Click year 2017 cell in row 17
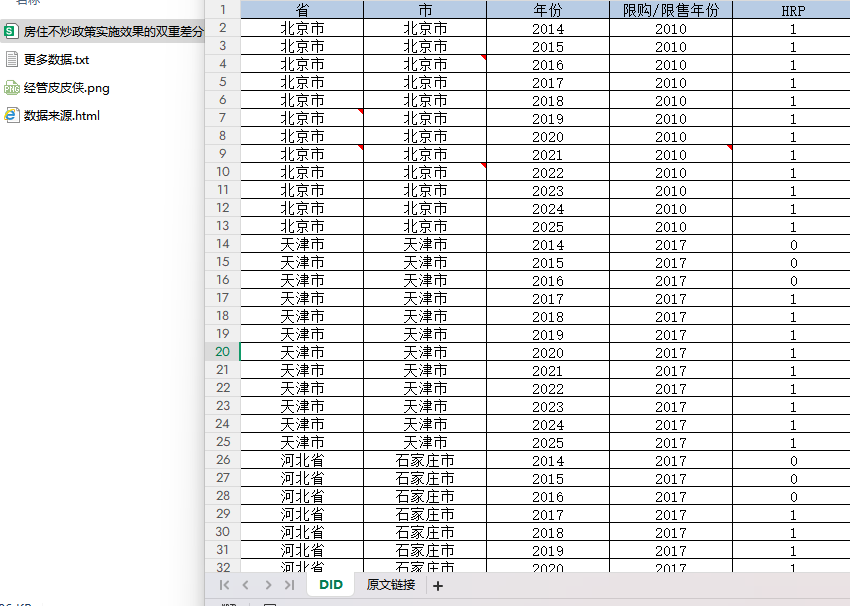The width and height of the screenshot is (850, 606). coord(548,298)
